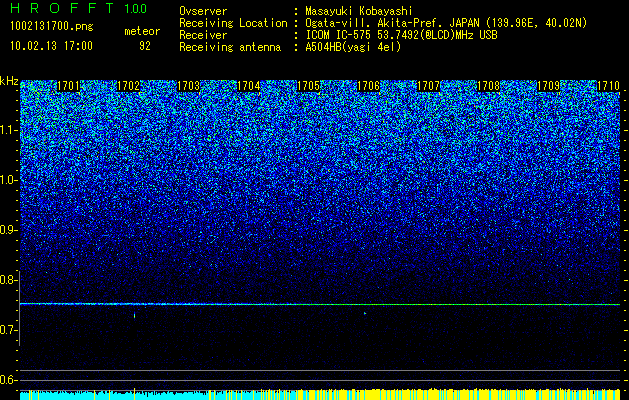
Task: Click the 'Ovserver' field label
Action: click(x=203, y=12)
